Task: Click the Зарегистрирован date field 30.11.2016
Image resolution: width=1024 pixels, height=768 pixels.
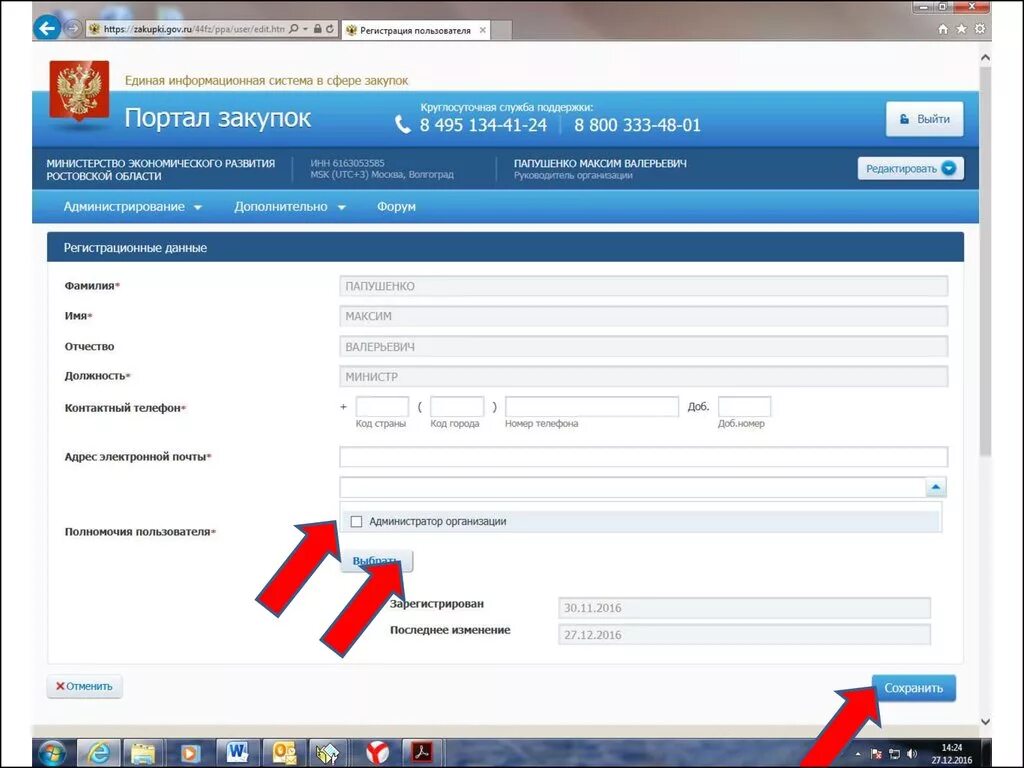Action: (x=744, y=608)
